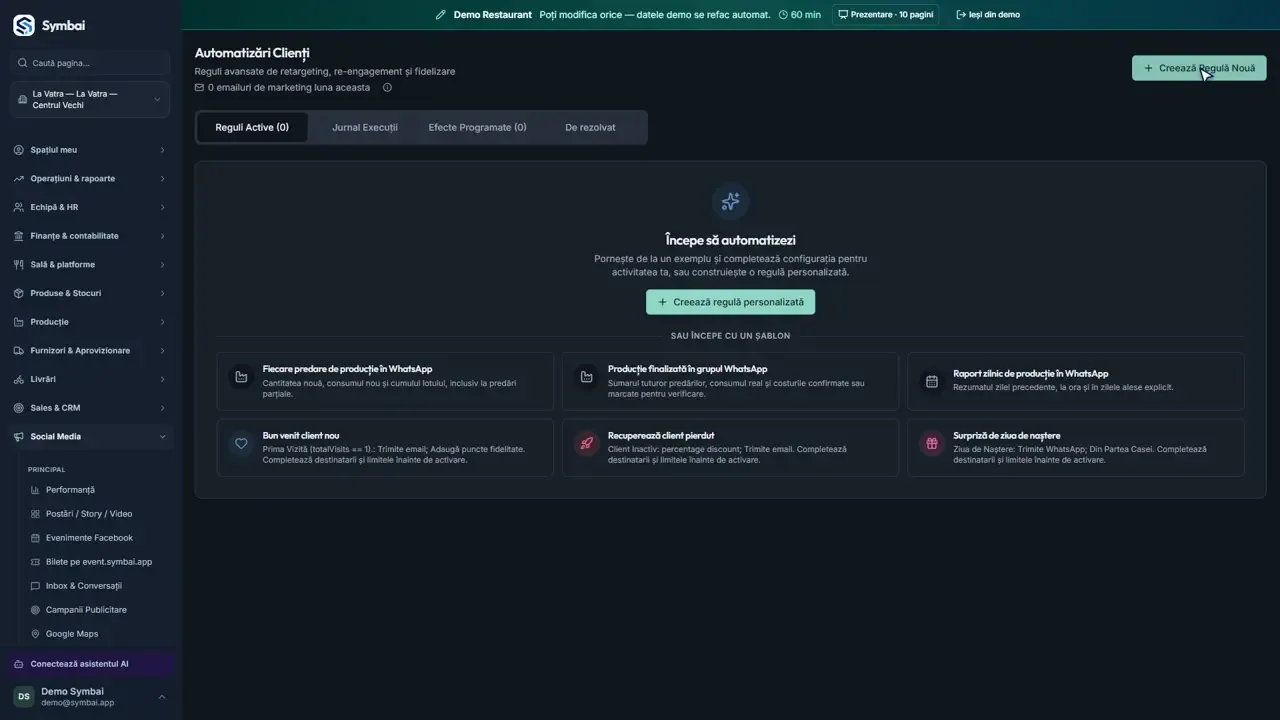Click the Echipă & HR people icon
Screen dimensions: 1280x720
click(19, 207)
